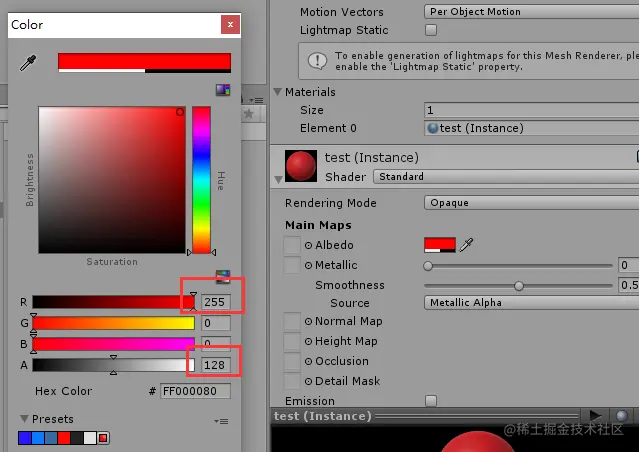Click the Element 0 test (Instance) field
The image size is (639, 452).
(x=531, y=128)
